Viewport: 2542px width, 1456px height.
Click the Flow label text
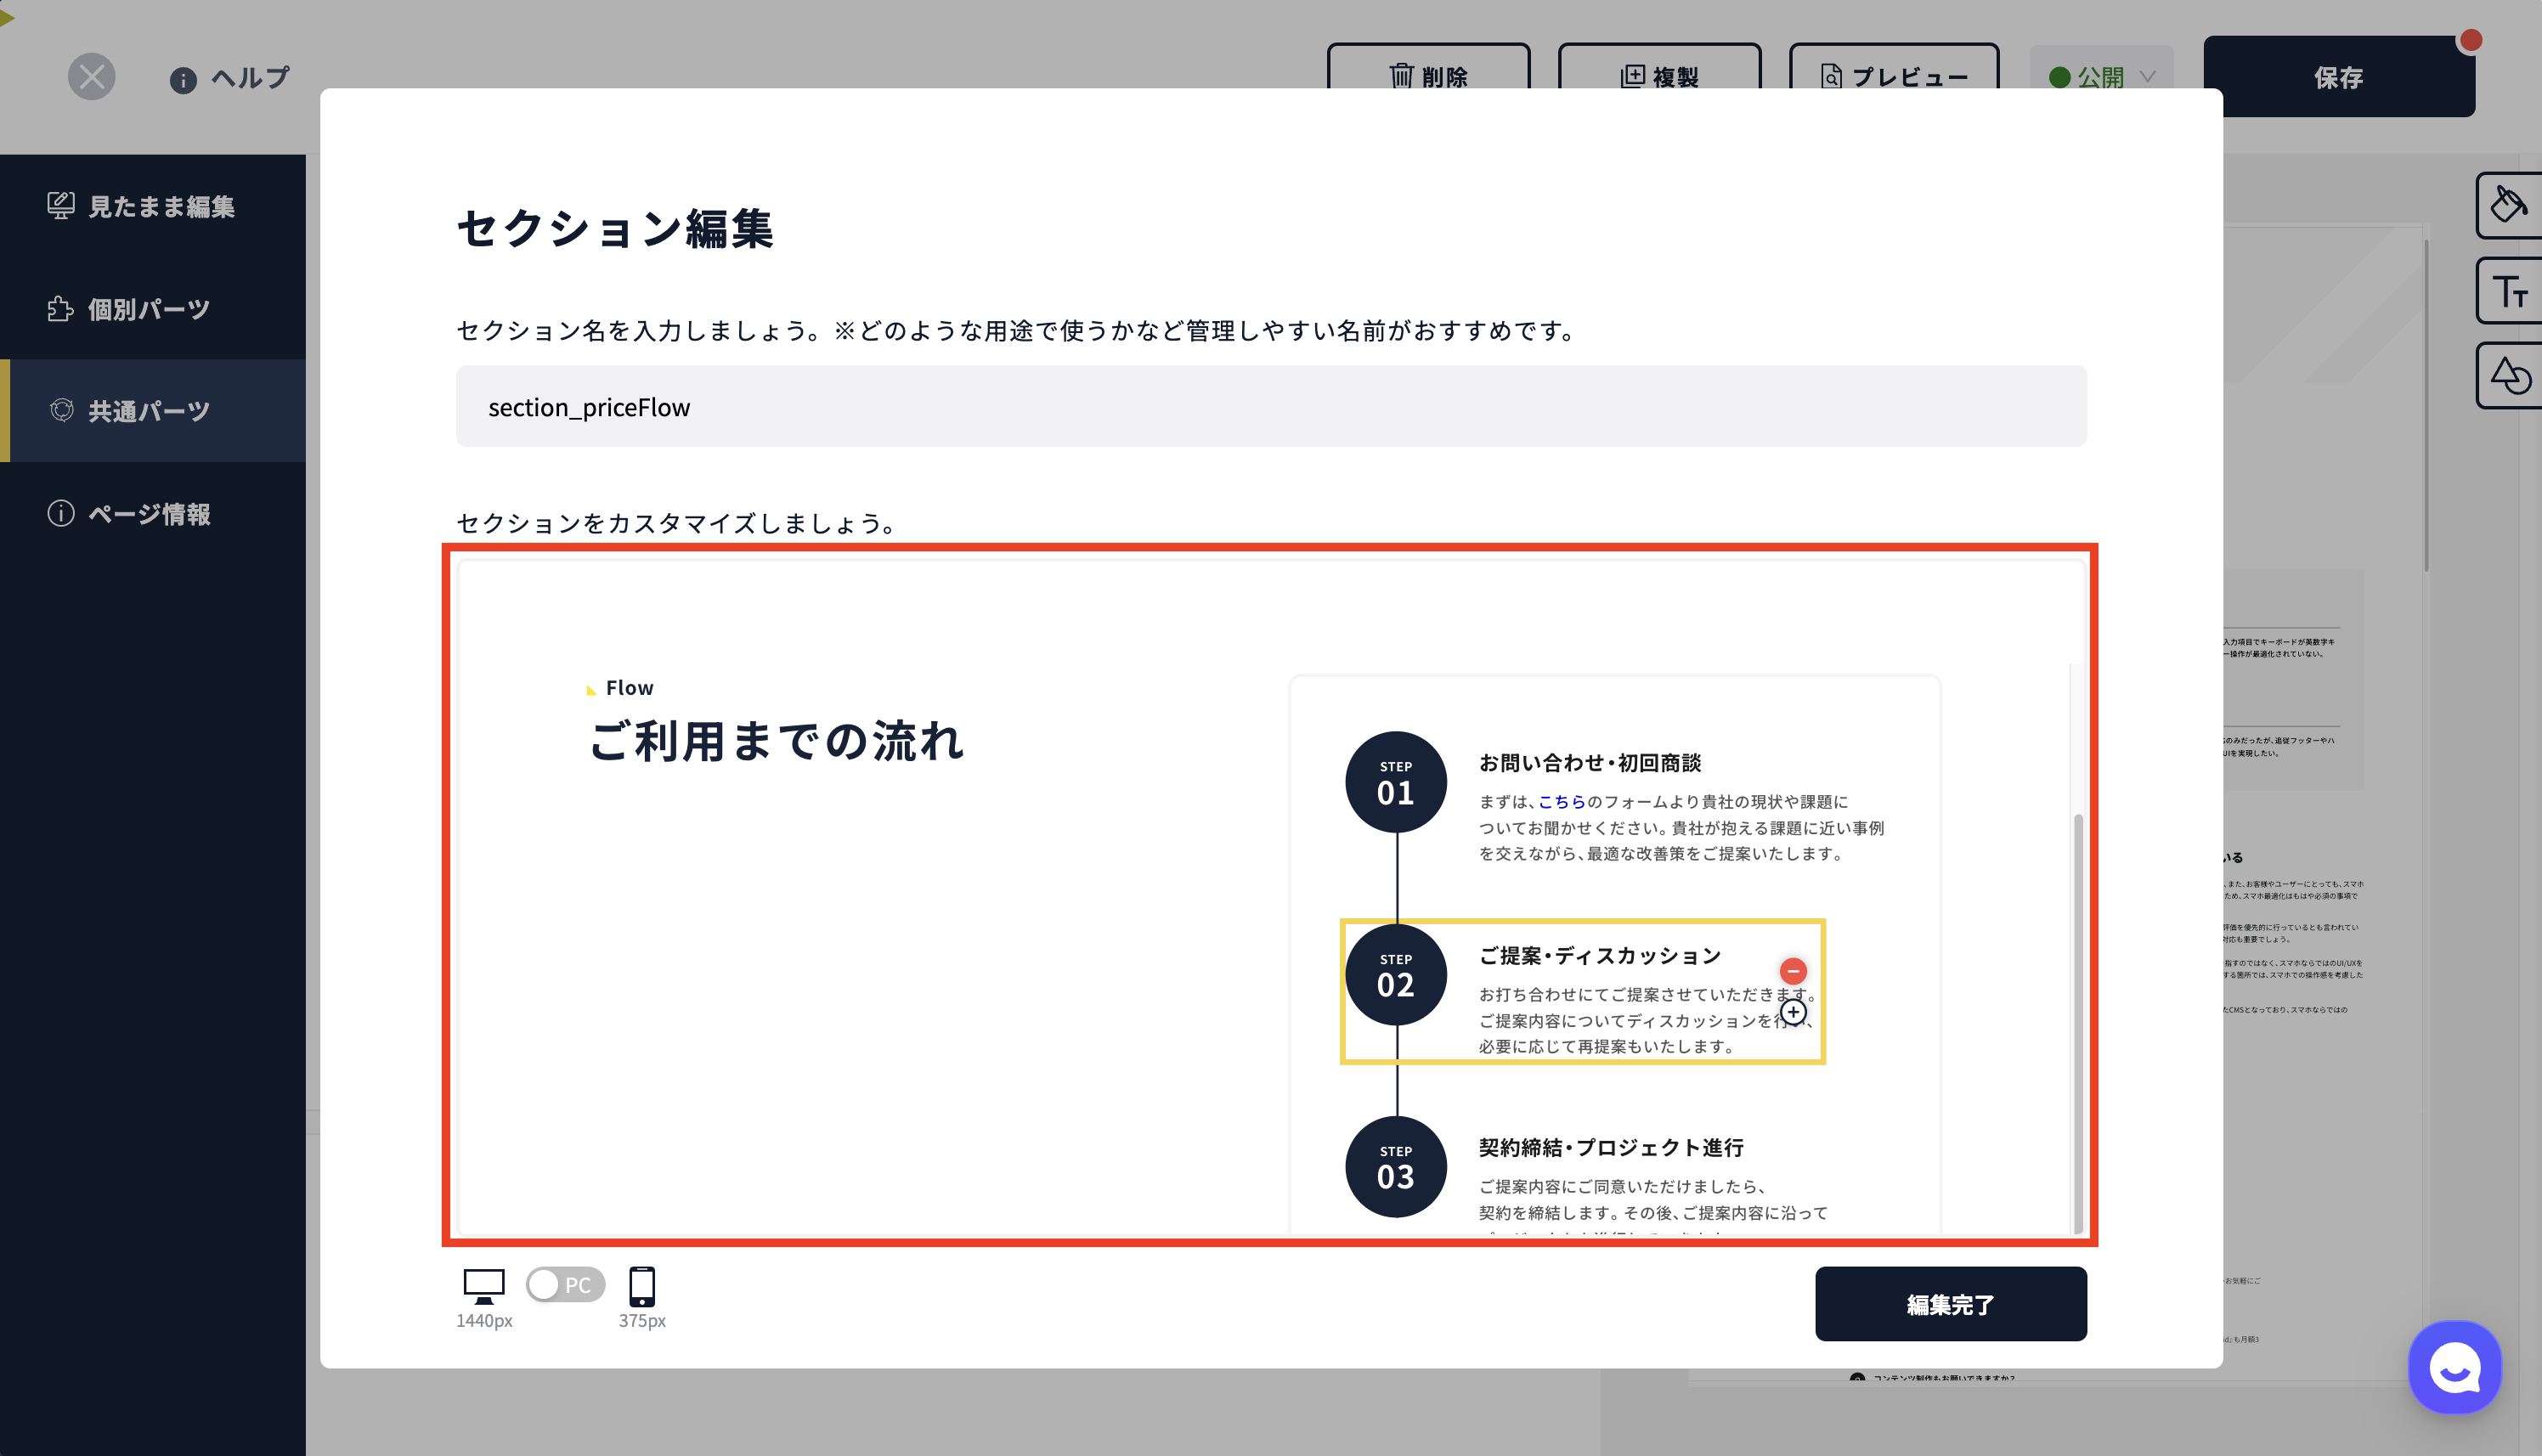point(630,688)
